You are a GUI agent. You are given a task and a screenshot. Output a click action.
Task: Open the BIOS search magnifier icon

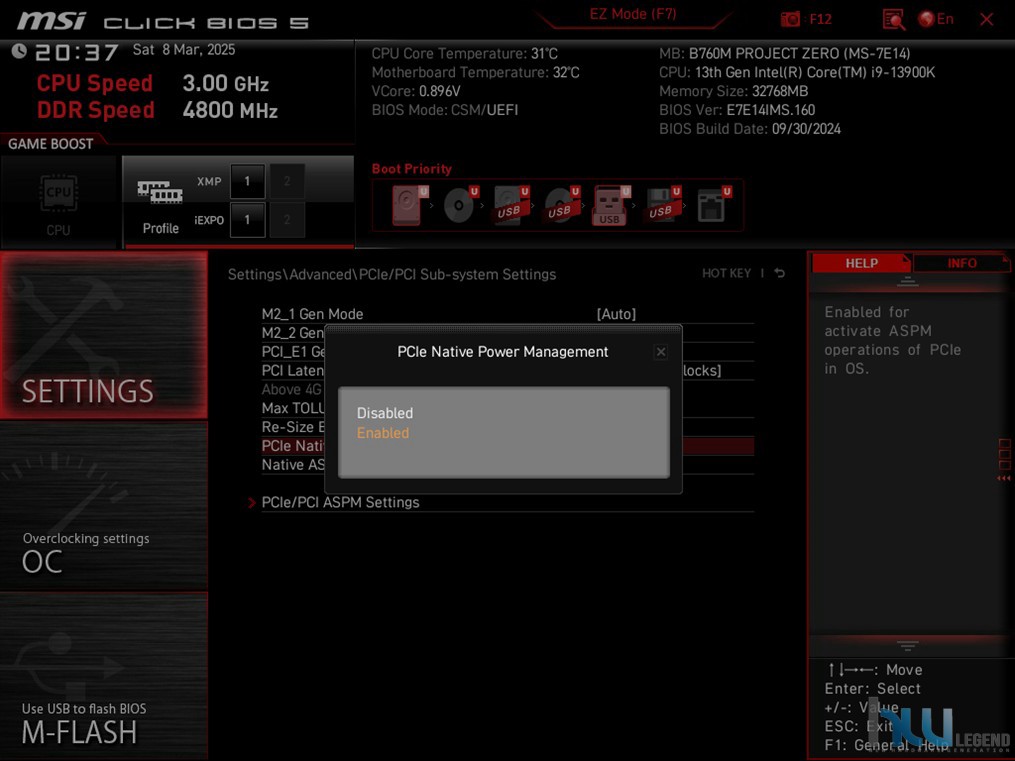click(894, 19)
